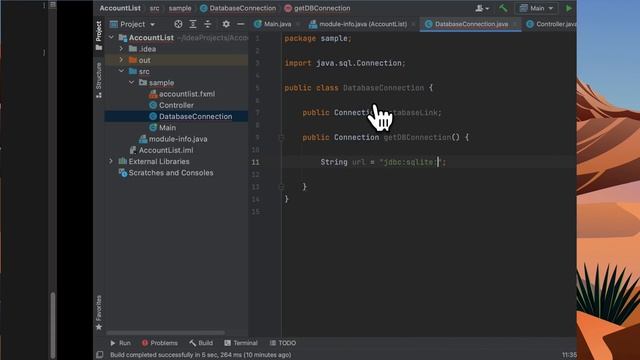Image resolution: width=640 pixels, height=360 pixels.
Task: Close the module-info.java tab
Action: pyautogui.click(x=413, y=24)
